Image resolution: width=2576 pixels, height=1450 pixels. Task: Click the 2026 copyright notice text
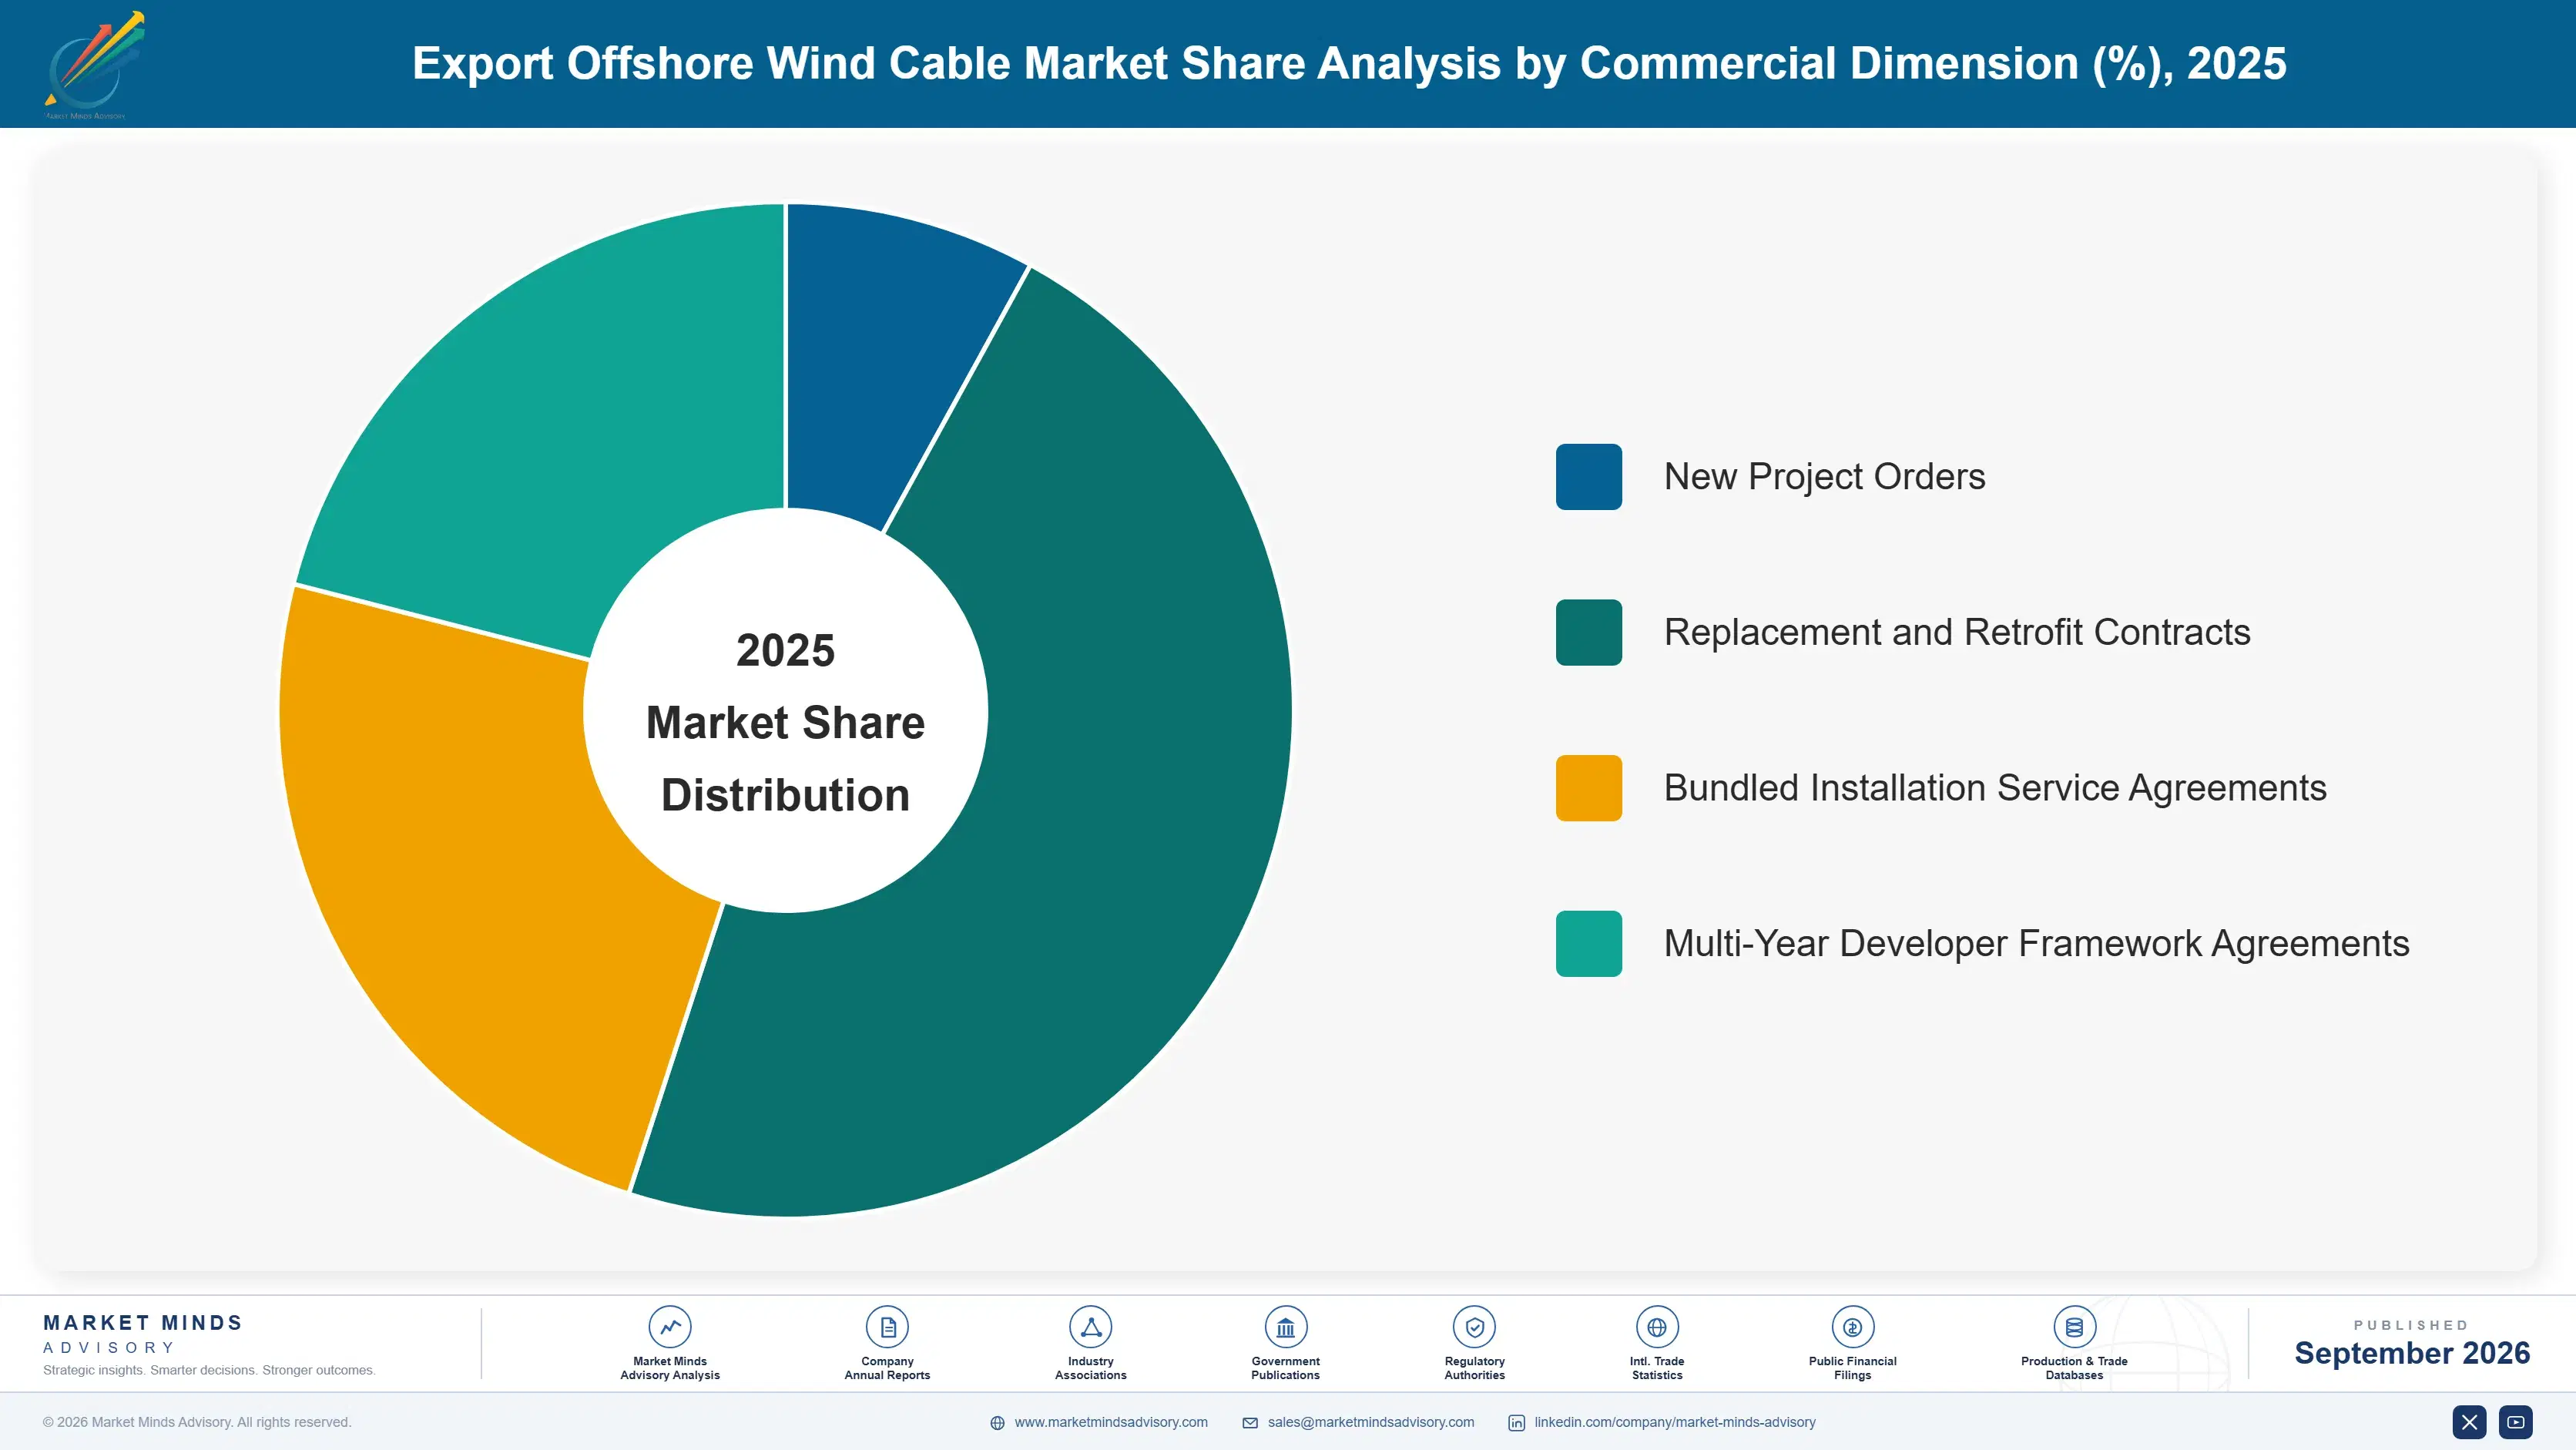click(197, 1422)
